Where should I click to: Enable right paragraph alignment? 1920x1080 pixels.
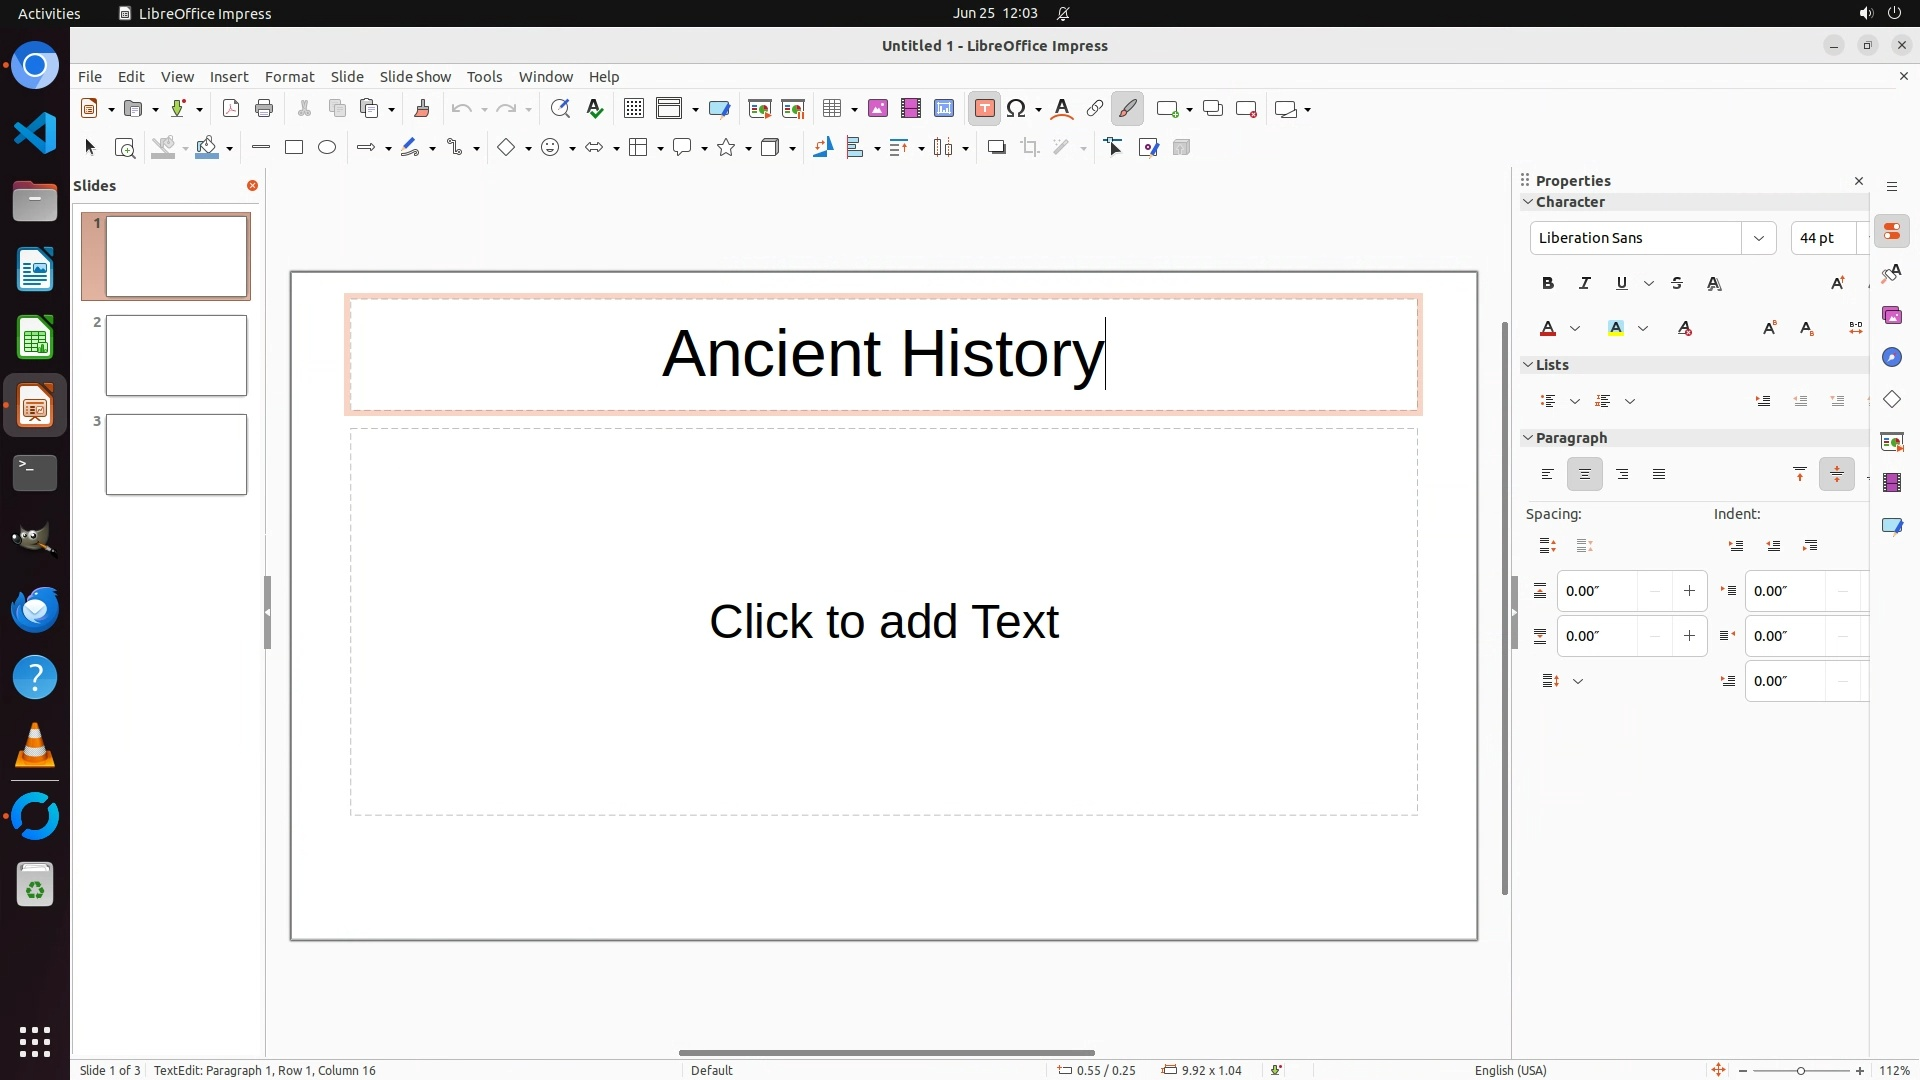[x=1622, y=475]
